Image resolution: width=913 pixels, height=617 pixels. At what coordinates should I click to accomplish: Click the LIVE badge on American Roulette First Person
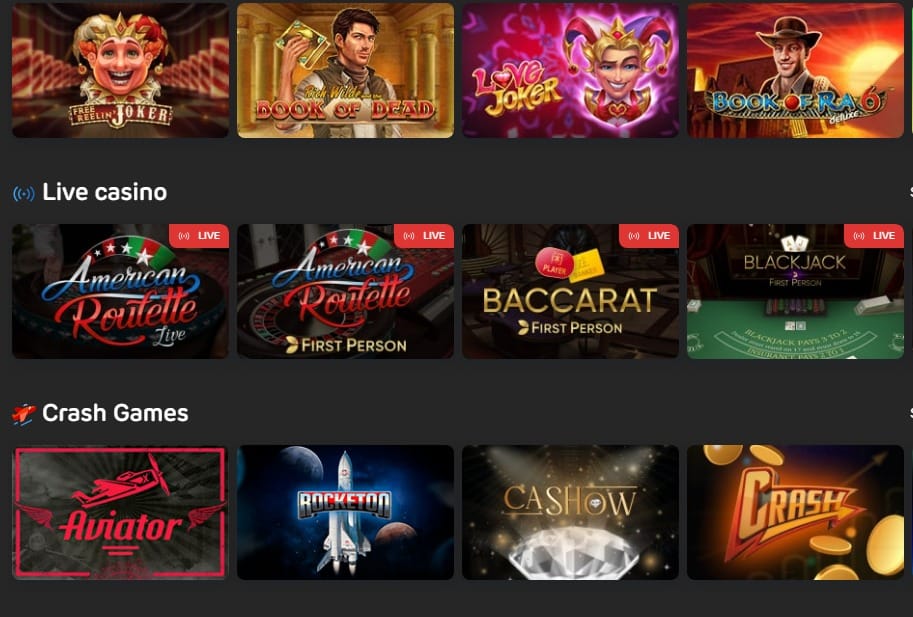tap(424, 236)
